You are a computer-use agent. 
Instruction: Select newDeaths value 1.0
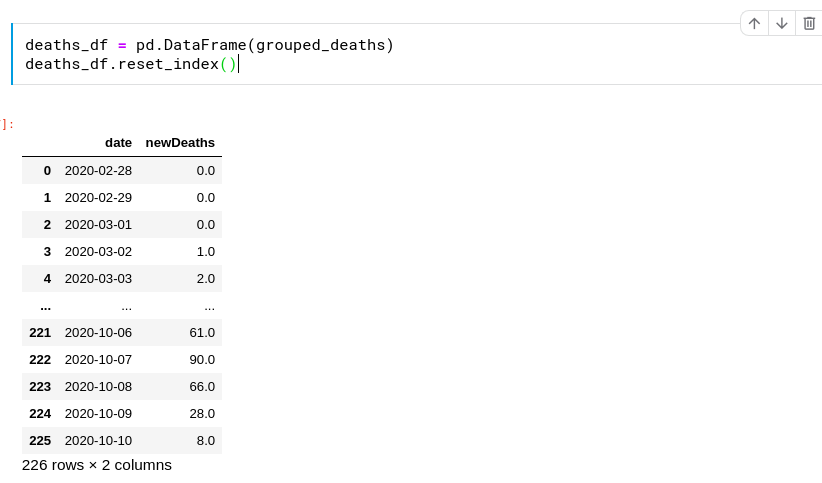(x=206, y=252)
